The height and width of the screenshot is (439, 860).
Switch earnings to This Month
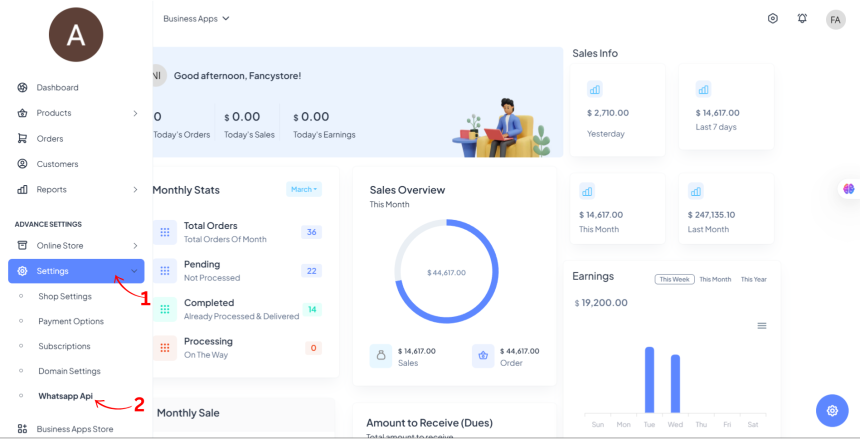tap(715, 279)
